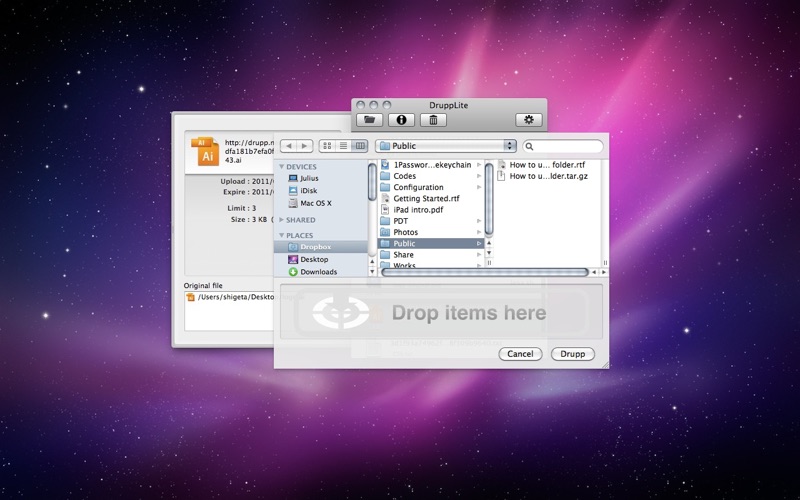The height and width of the screenshot is (500, 800).
Task: Click the original file path in info window
Action: click(235, 297)
